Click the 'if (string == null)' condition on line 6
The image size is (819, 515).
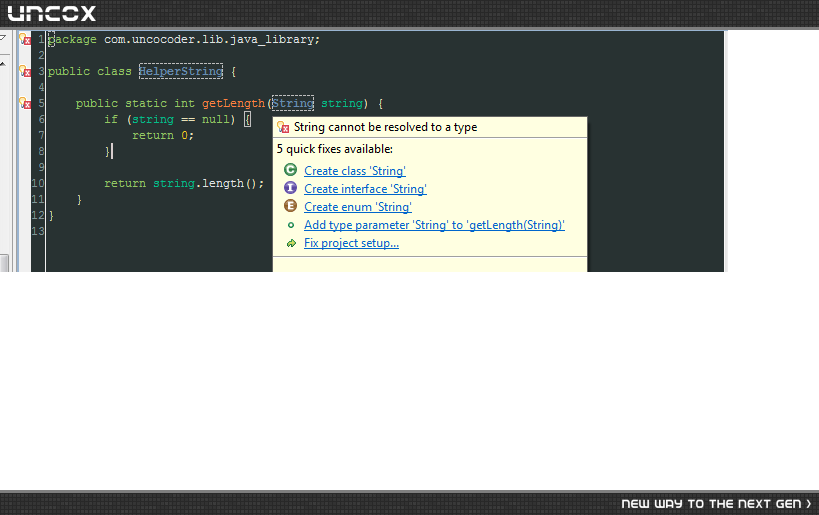point(170,120)
